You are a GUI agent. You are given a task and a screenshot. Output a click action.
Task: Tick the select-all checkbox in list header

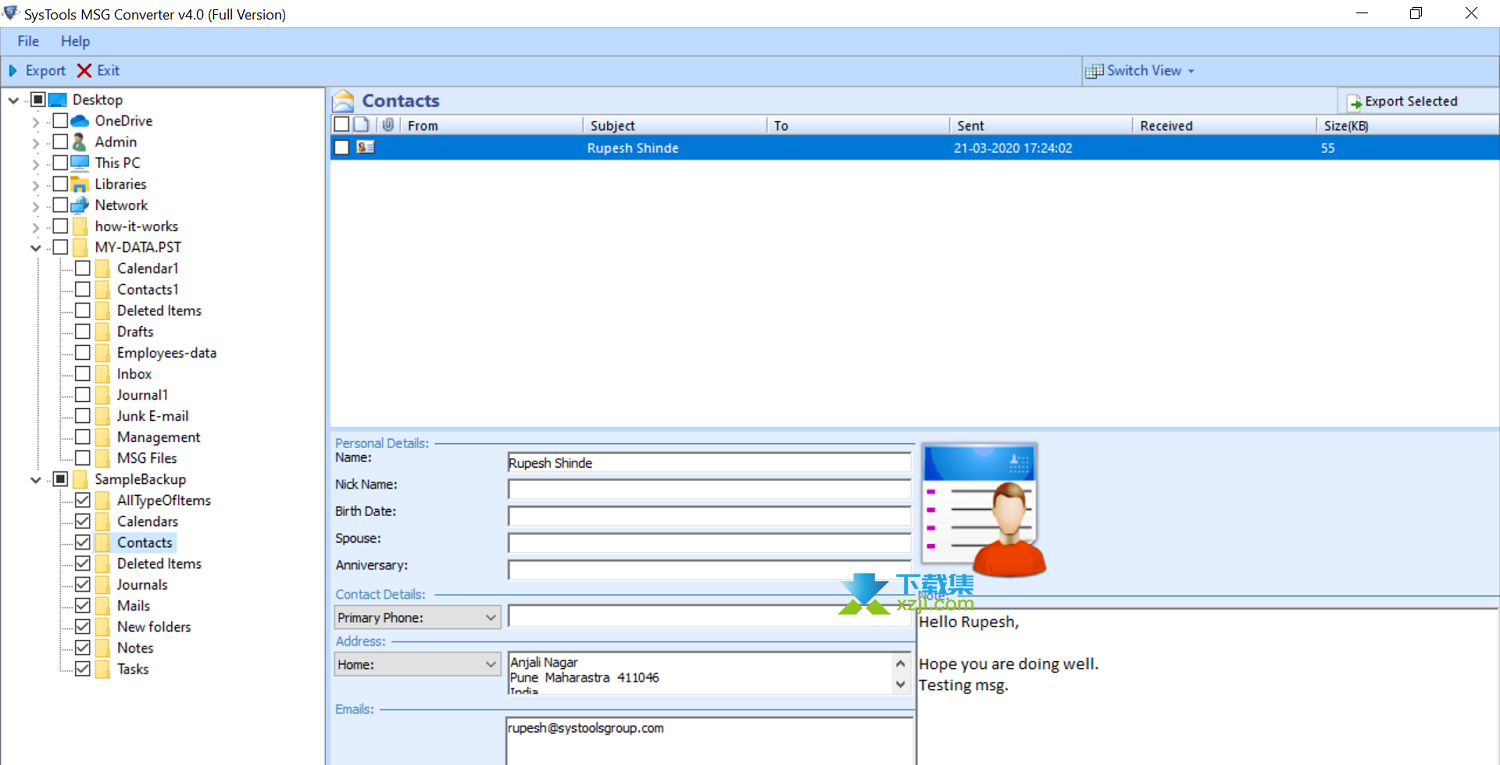point(342,125)
